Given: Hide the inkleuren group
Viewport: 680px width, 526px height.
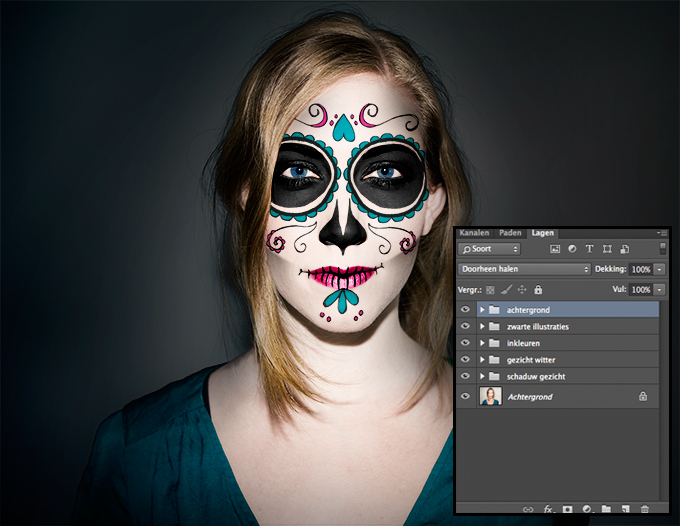Looking at the screenshot, I should tap(465, 343).
